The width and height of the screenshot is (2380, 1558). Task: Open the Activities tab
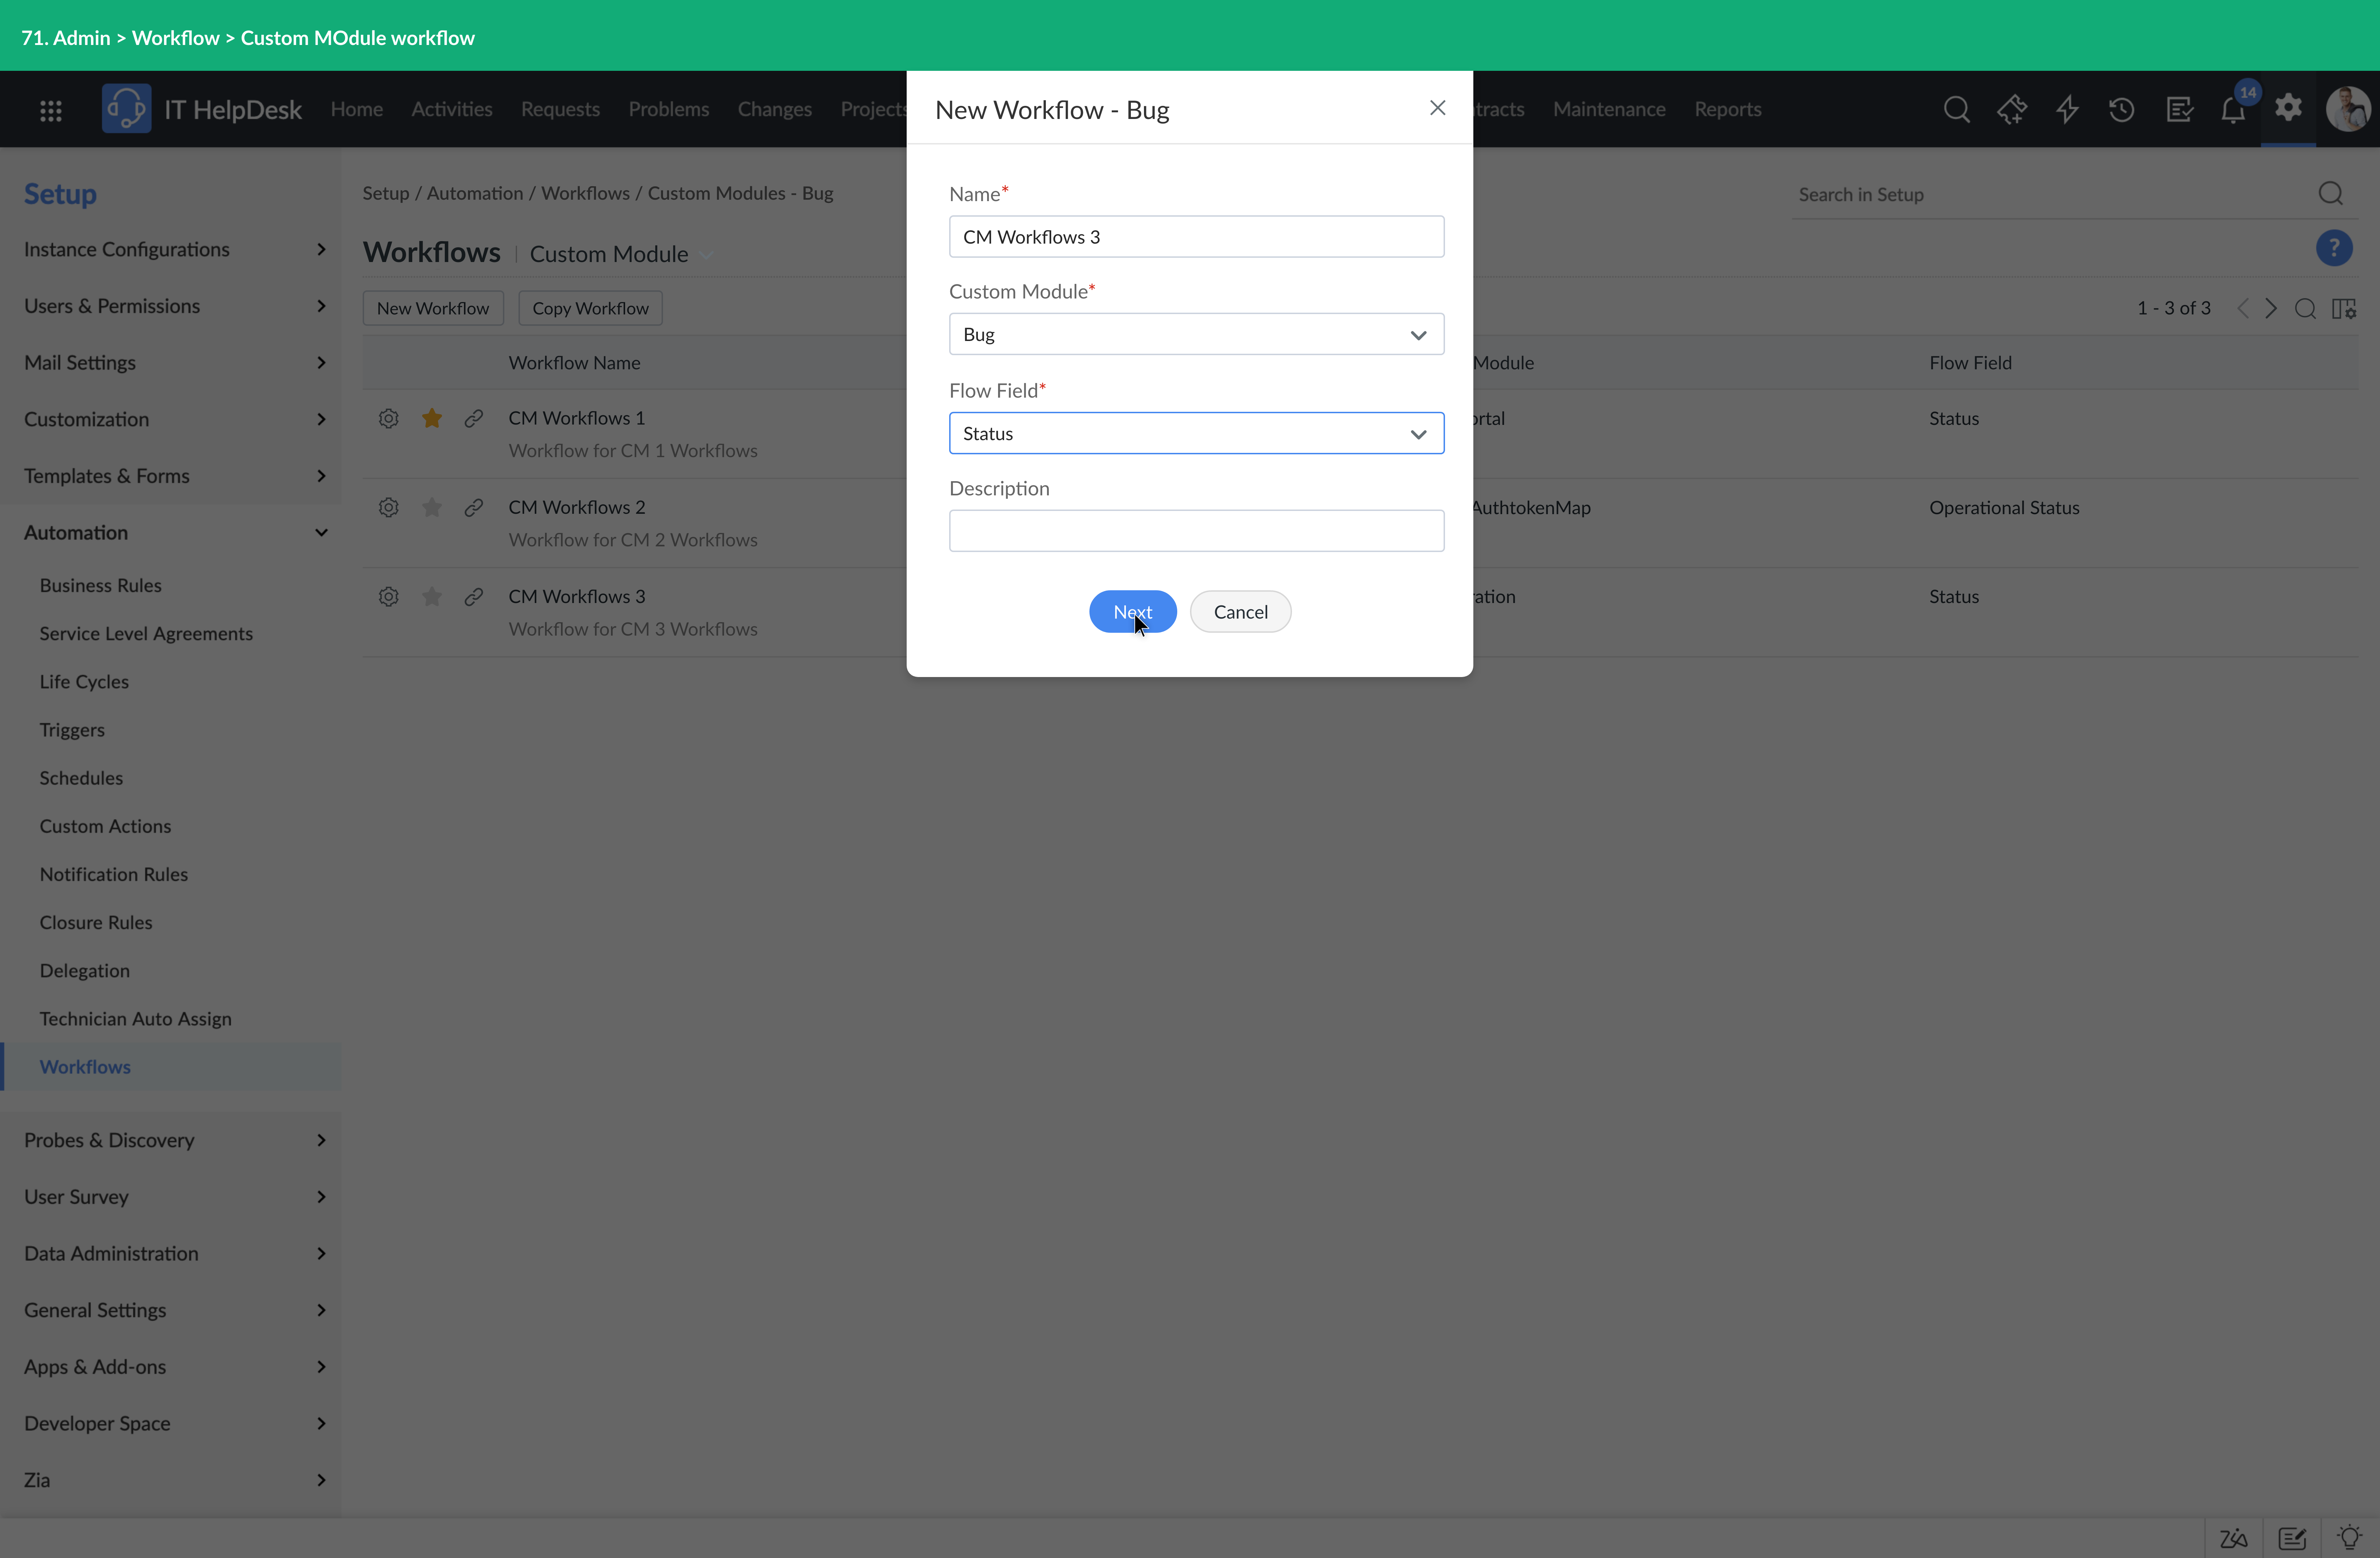pyautogui.click(x=452, y=109)
